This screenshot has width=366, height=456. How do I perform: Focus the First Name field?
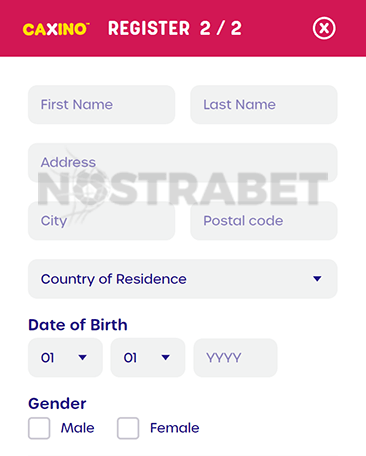pyautogui.click(x=102, y=105)
